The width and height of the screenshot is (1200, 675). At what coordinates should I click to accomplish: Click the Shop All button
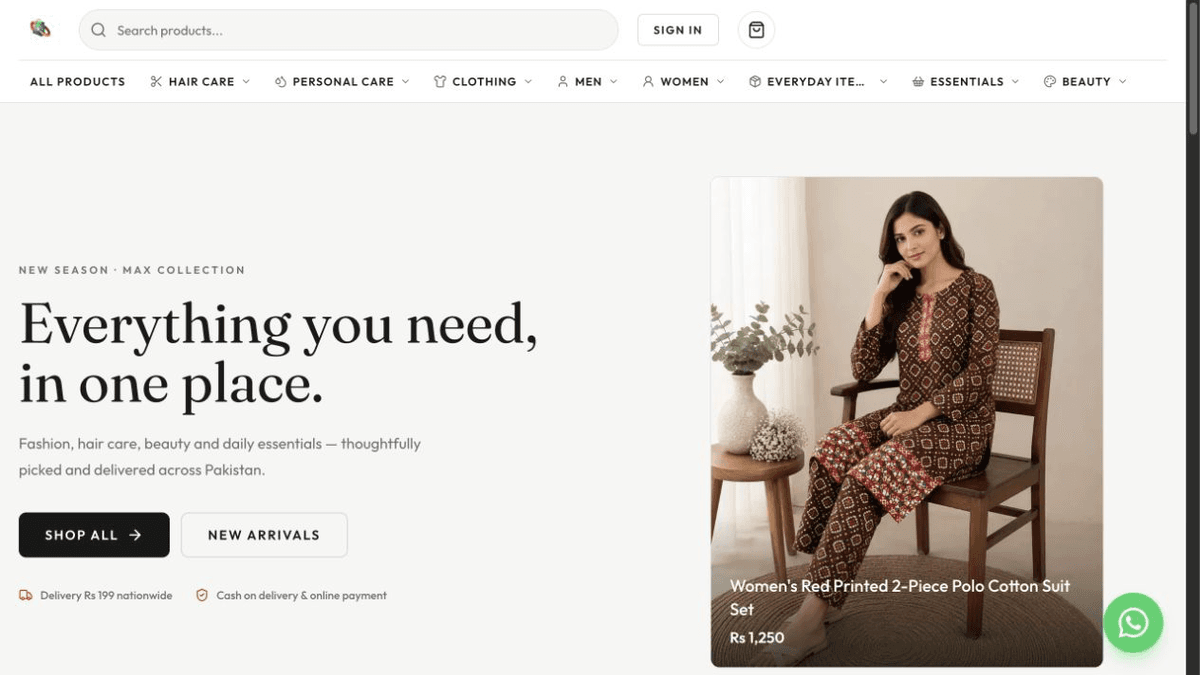(x=94, y=535)
